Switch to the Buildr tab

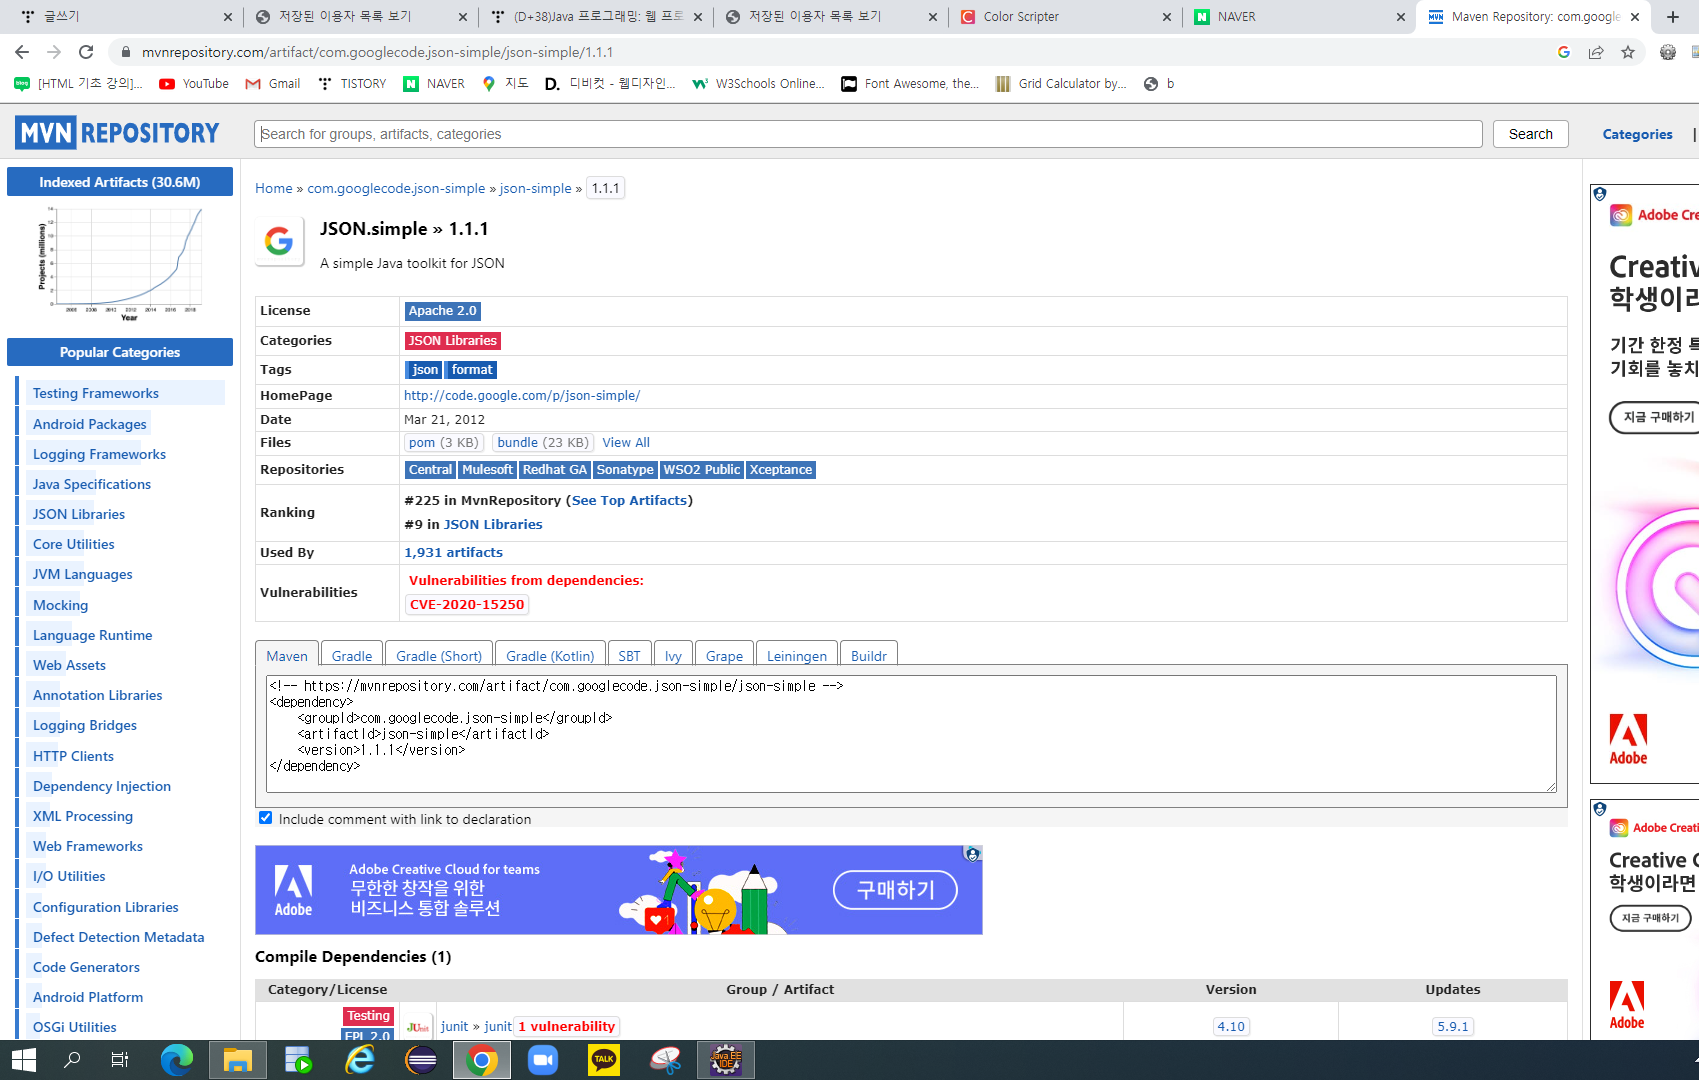click(x=869, y=655)
